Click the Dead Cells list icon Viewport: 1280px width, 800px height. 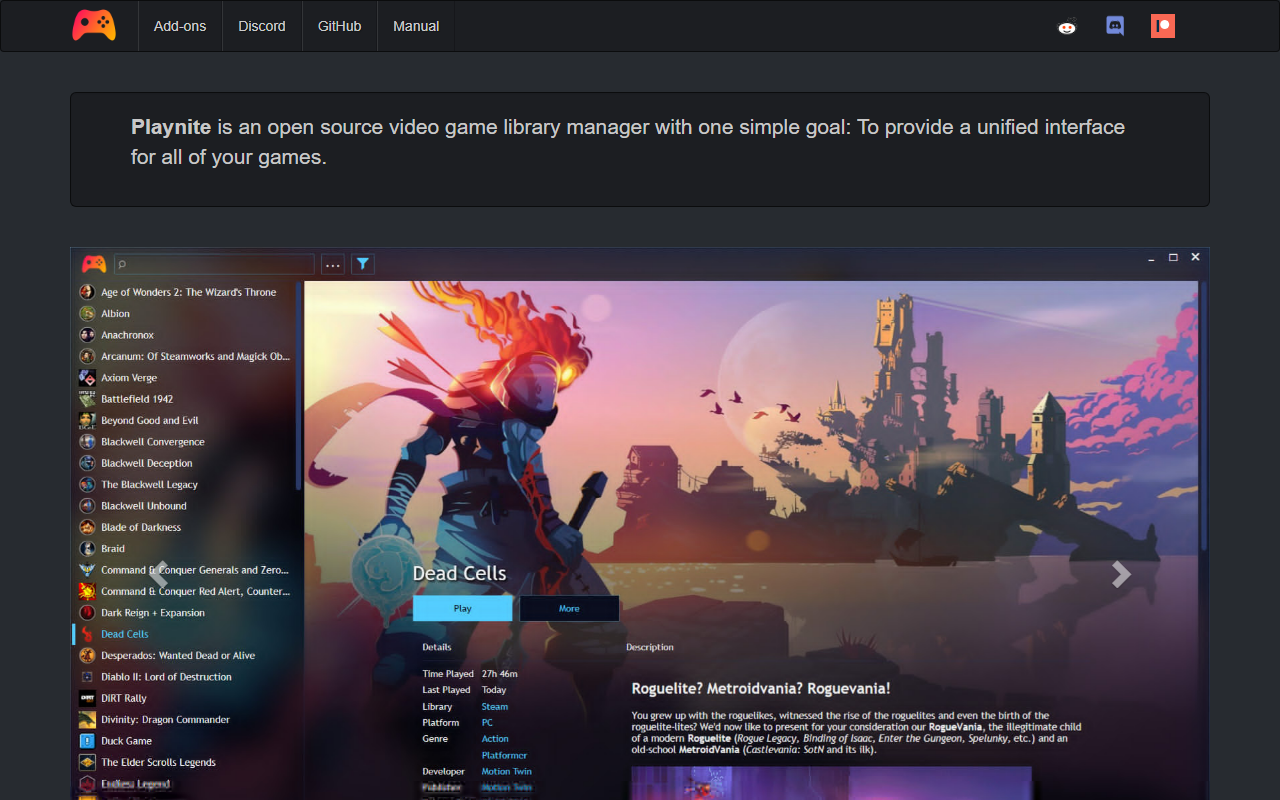tap(88, 634)
